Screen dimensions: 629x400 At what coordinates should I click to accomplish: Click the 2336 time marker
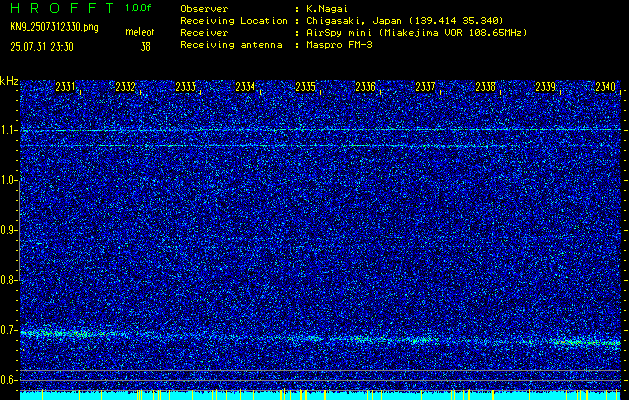point(365,87)
